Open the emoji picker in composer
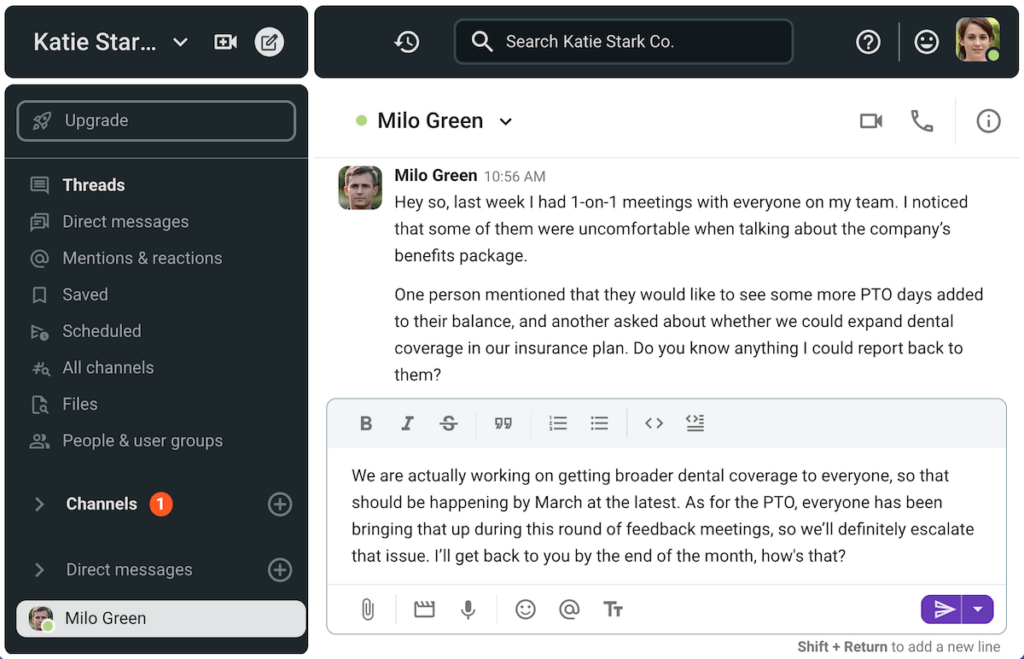 pyautogui.click(x=525, y=609)
